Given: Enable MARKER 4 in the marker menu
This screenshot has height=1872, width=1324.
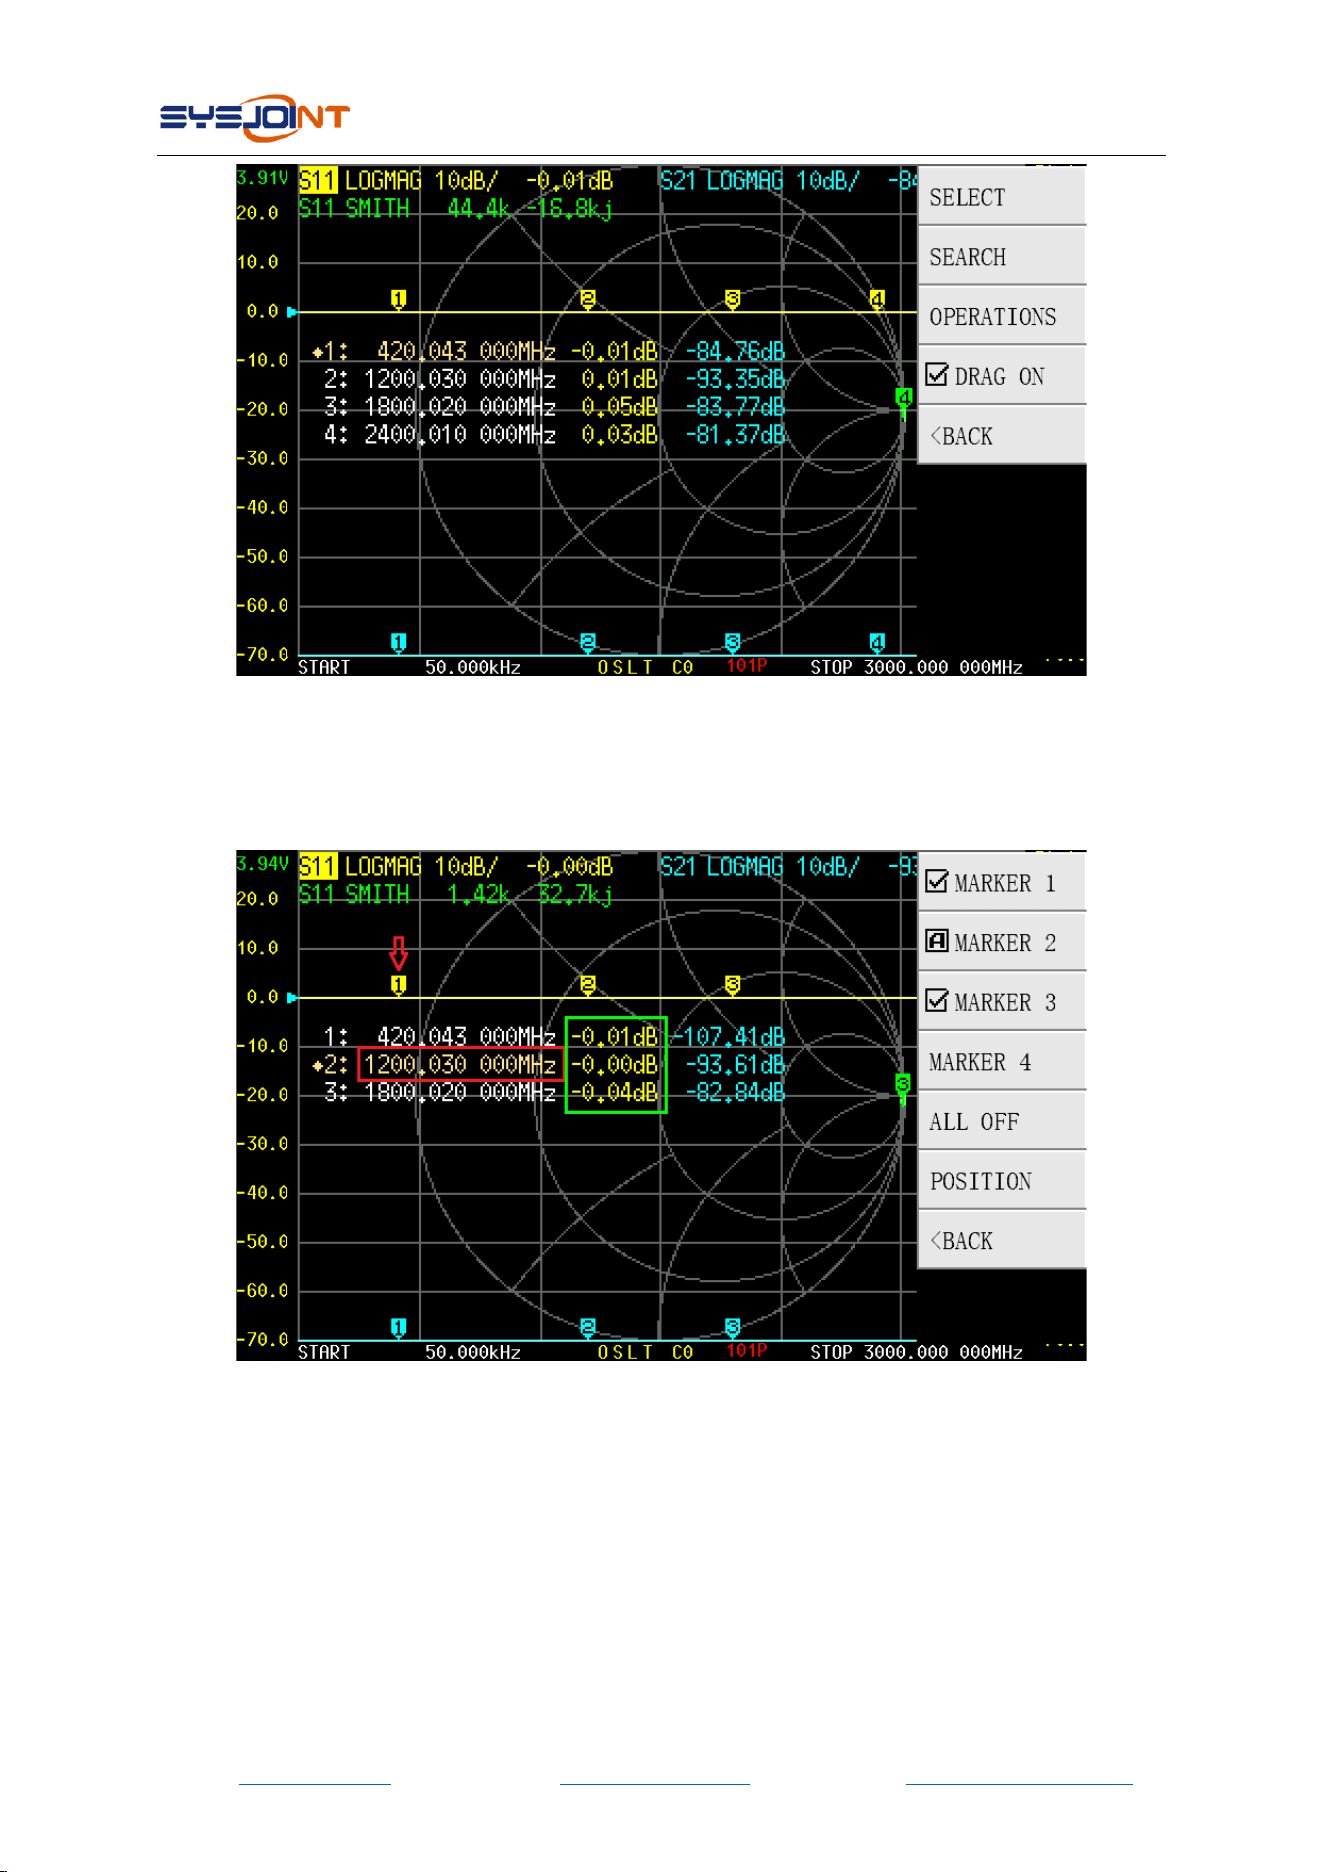Looking at the screenshot, I should click(1002, 1062).
